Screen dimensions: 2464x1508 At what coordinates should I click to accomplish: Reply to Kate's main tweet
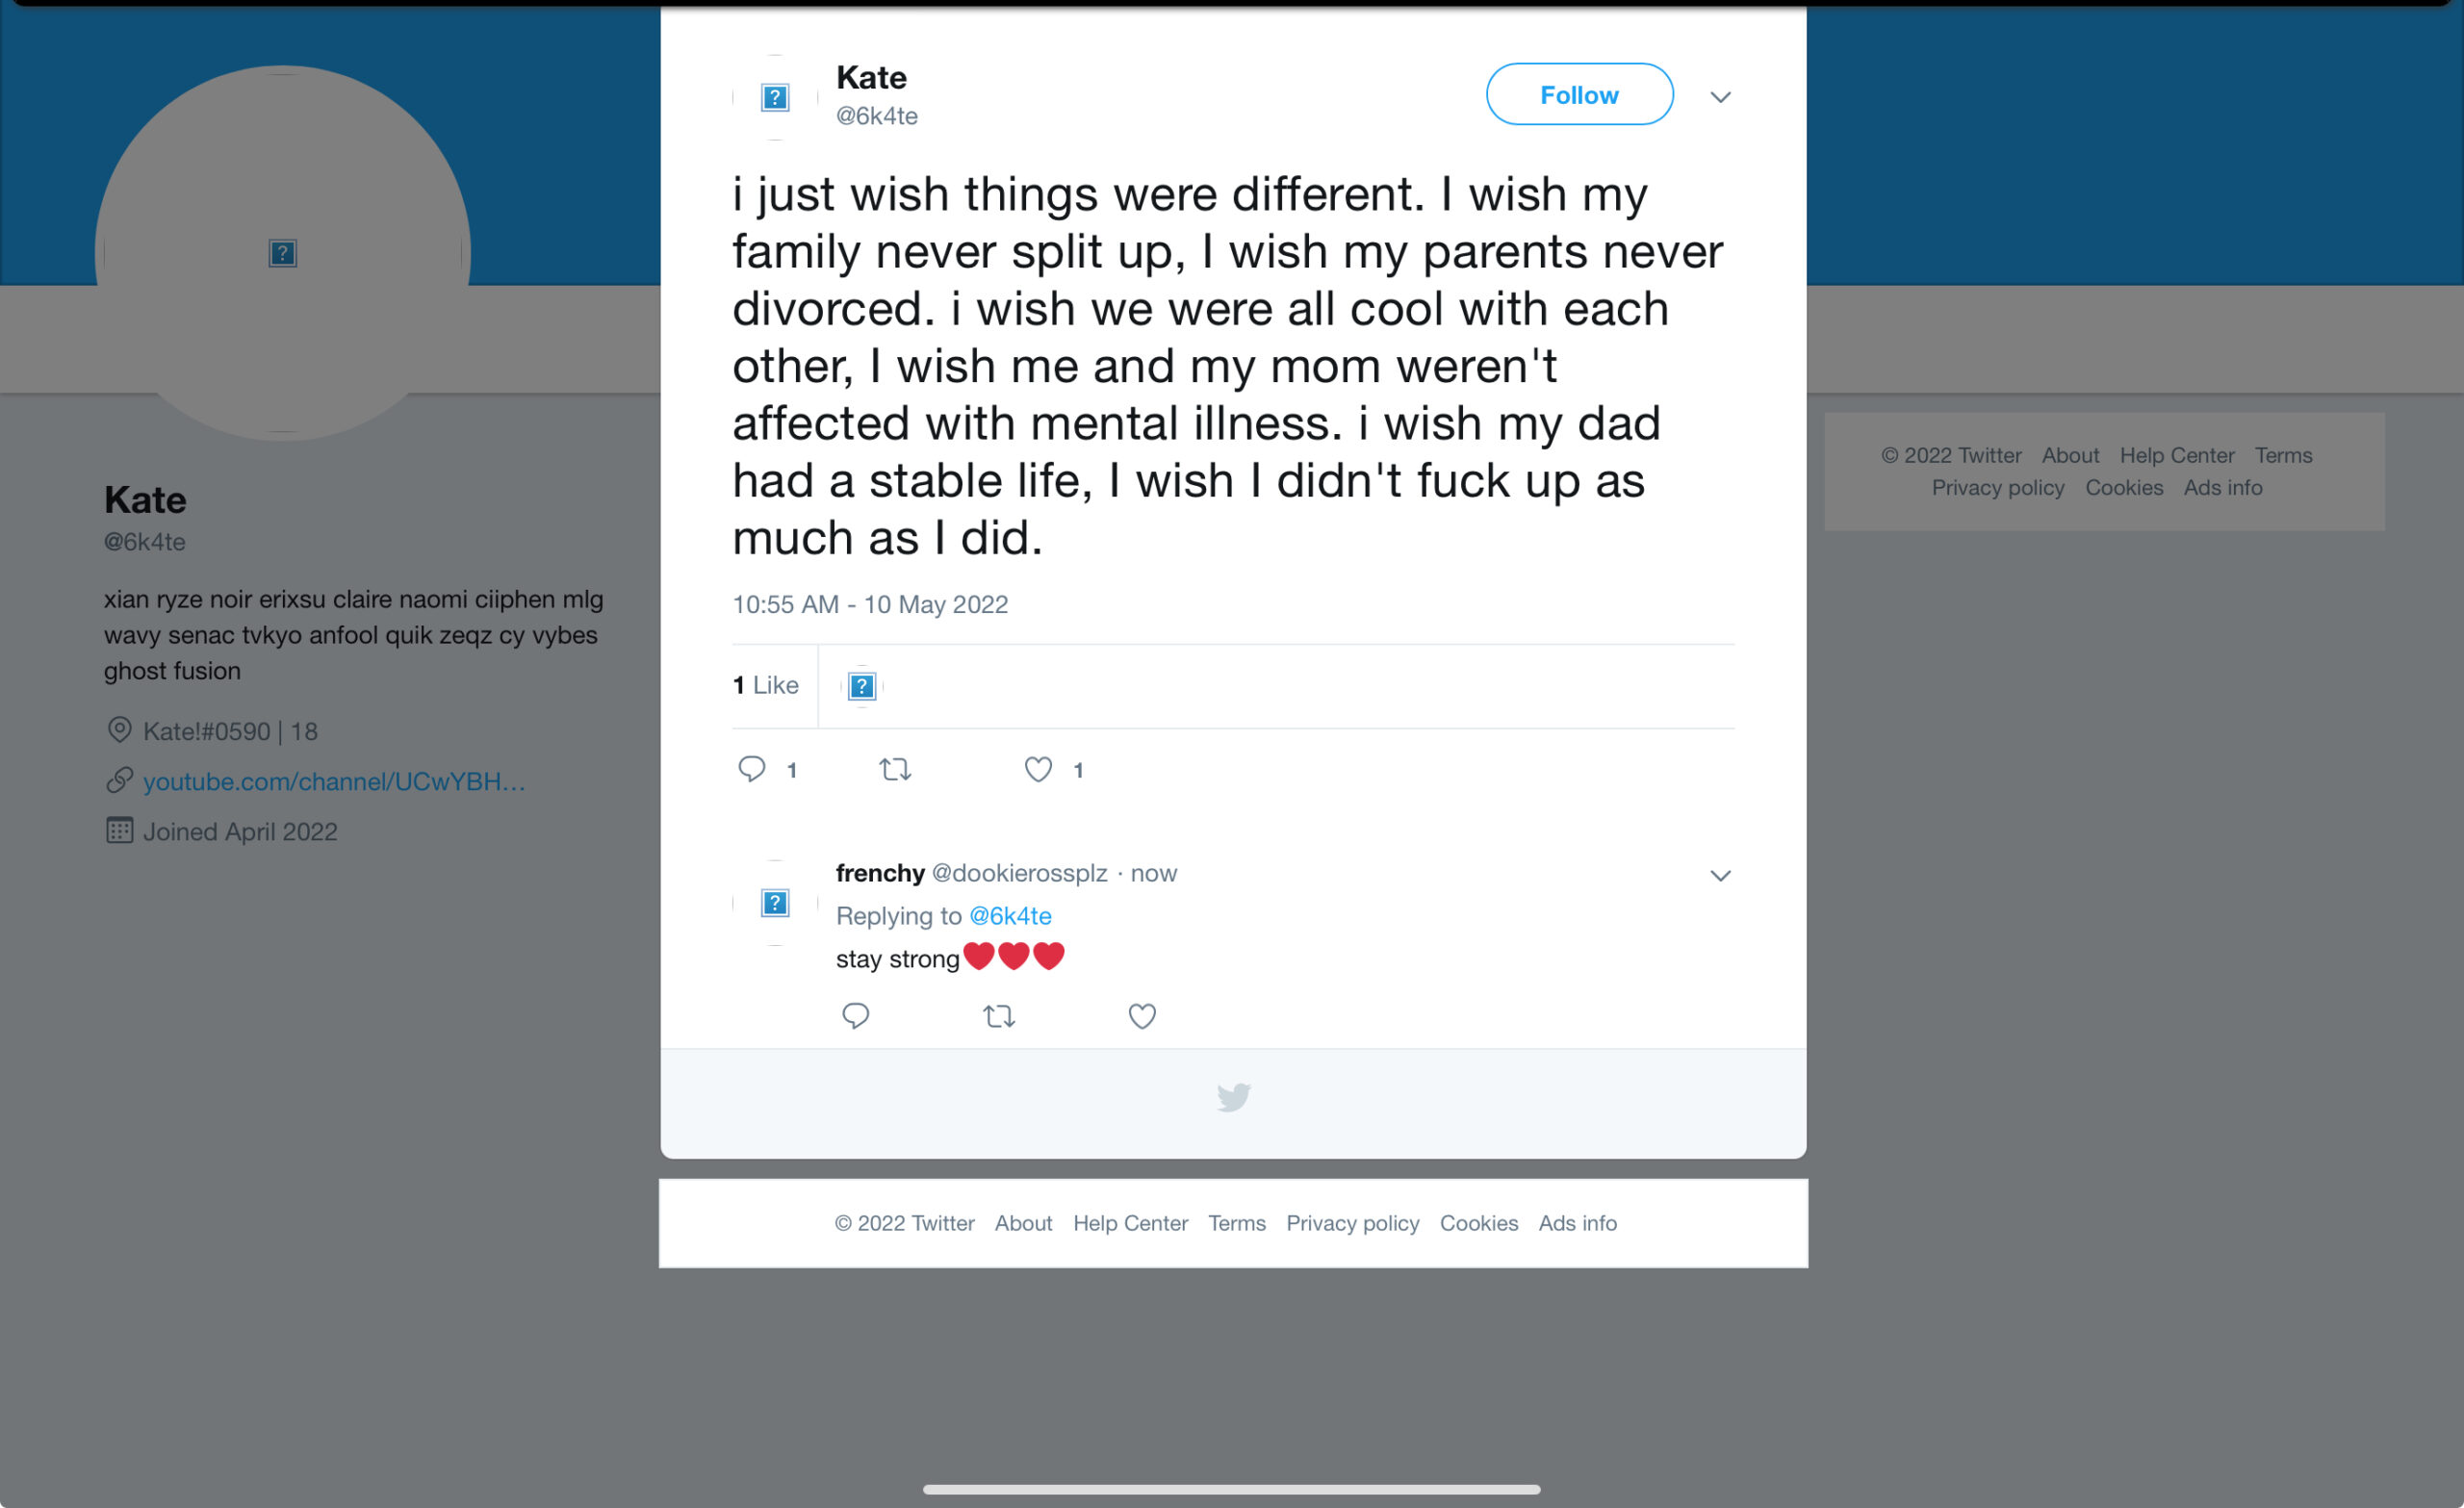tap(751, 769)
